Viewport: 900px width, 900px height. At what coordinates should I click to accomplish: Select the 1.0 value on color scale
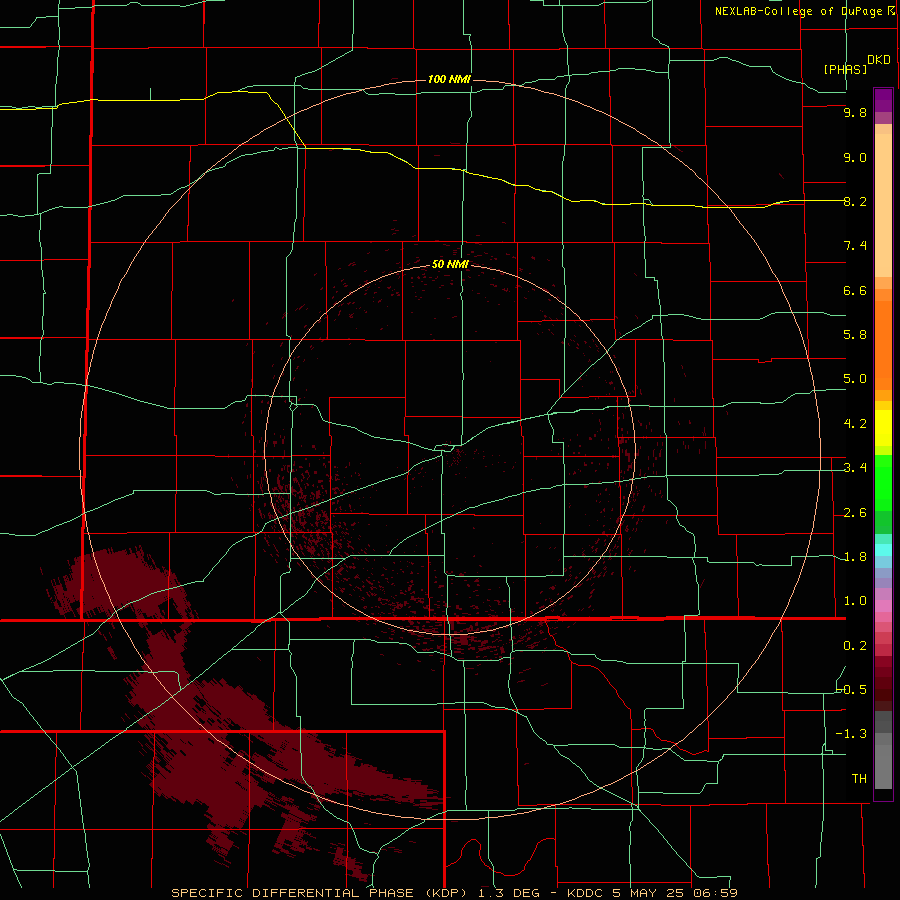(855, 601)
